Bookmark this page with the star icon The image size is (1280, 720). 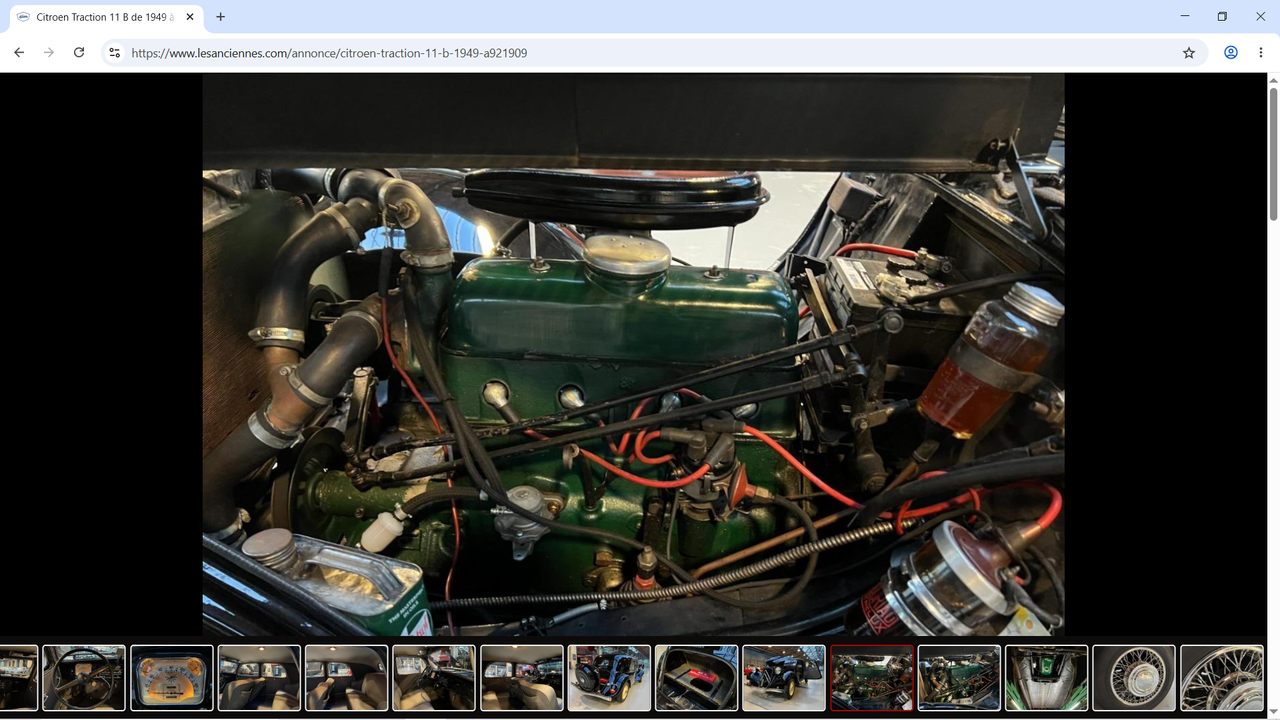pos(1189,52)
